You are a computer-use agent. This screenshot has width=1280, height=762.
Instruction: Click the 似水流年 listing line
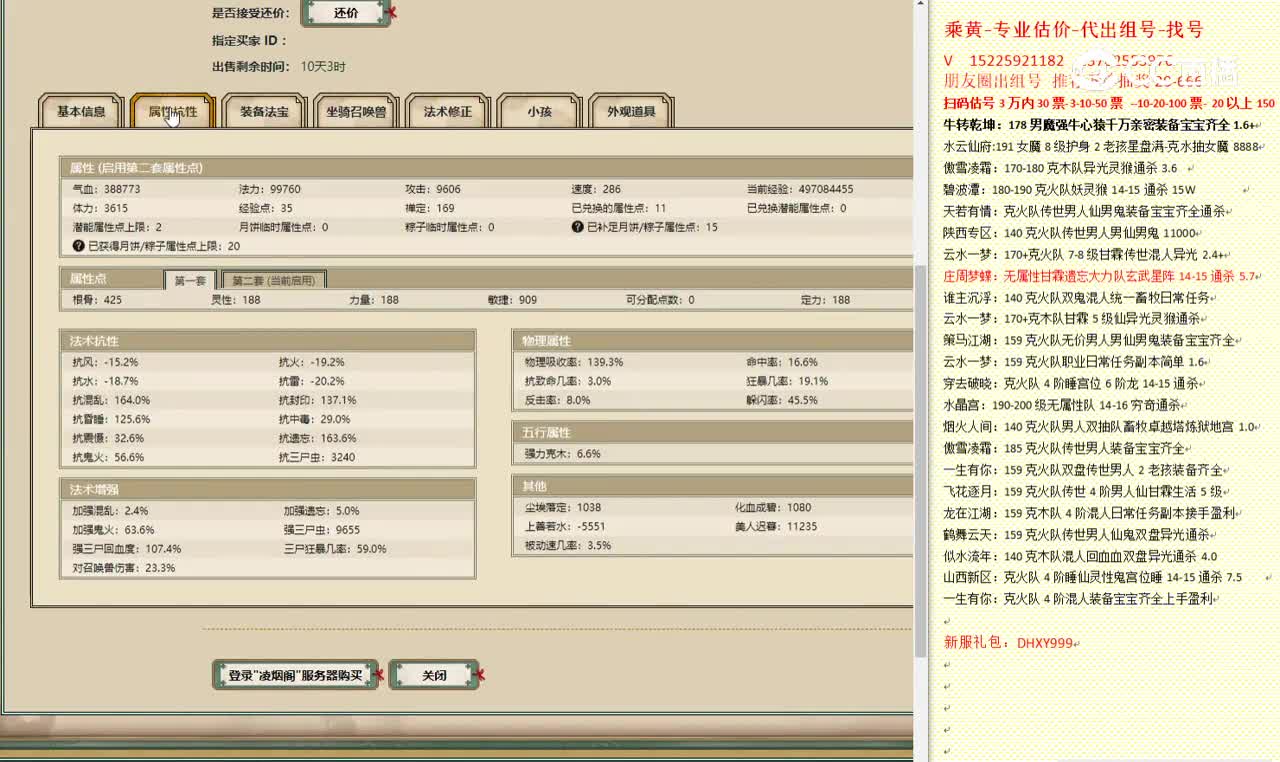pos(1080,556)
